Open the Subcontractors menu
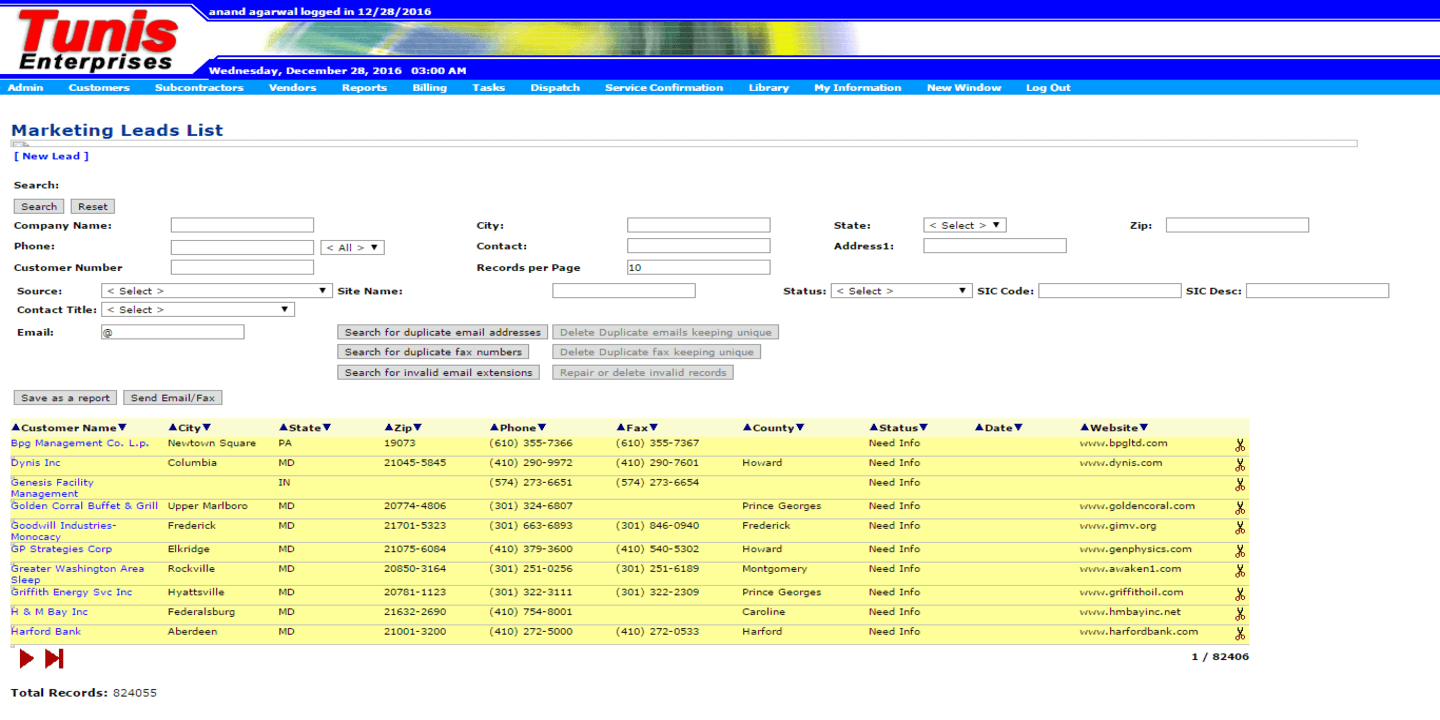The width and height of the screenshot is (1440, 720). (x=199, y=88)
